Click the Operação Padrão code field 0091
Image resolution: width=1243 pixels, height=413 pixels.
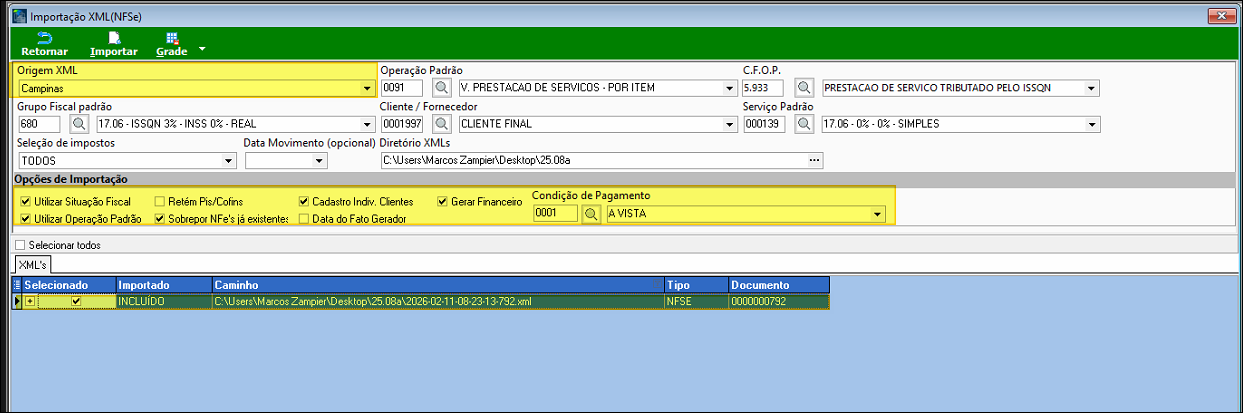pos(403,88)
